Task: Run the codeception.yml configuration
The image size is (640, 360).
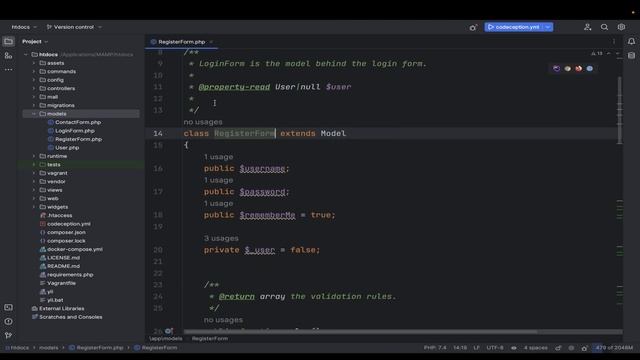Action: (x=513, y=27)
